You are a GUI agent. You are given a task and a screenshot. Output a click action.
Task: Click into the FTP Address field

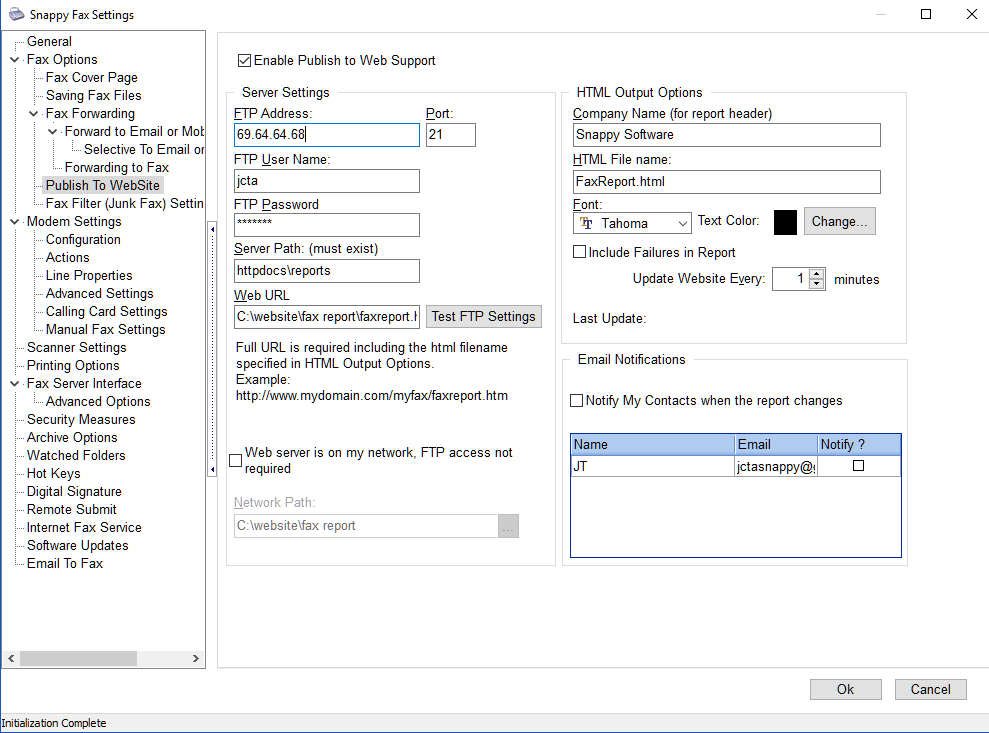(x=326, y=135)
